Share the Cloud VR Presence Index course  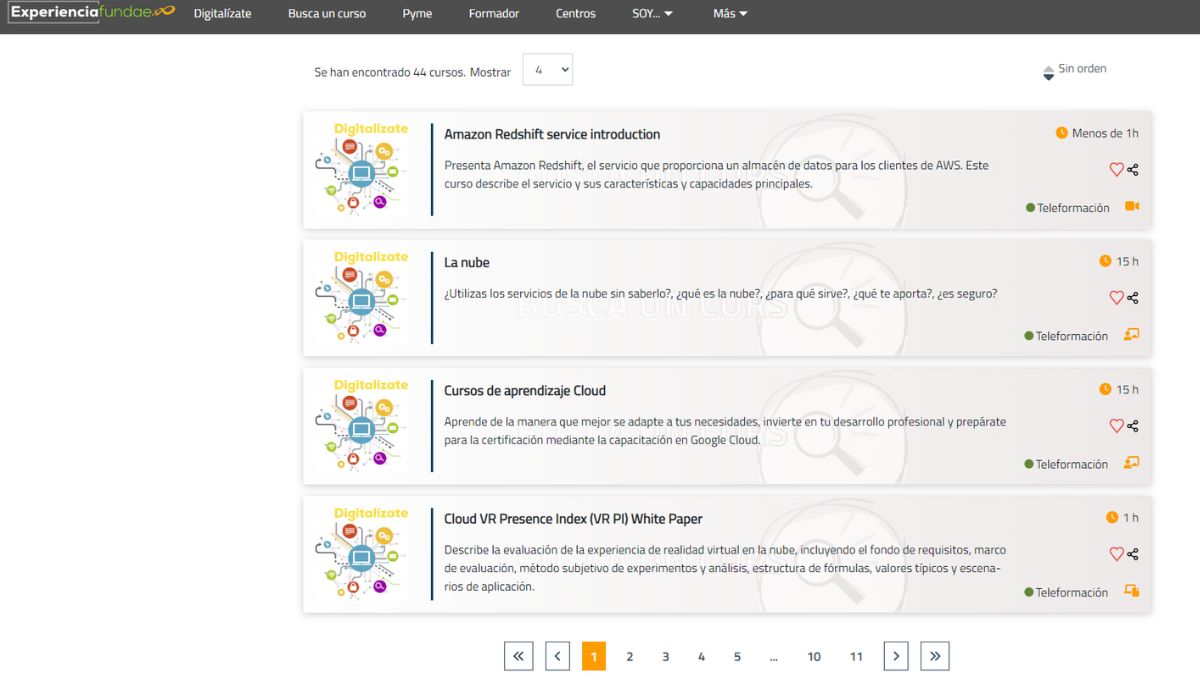[1133, 554]
